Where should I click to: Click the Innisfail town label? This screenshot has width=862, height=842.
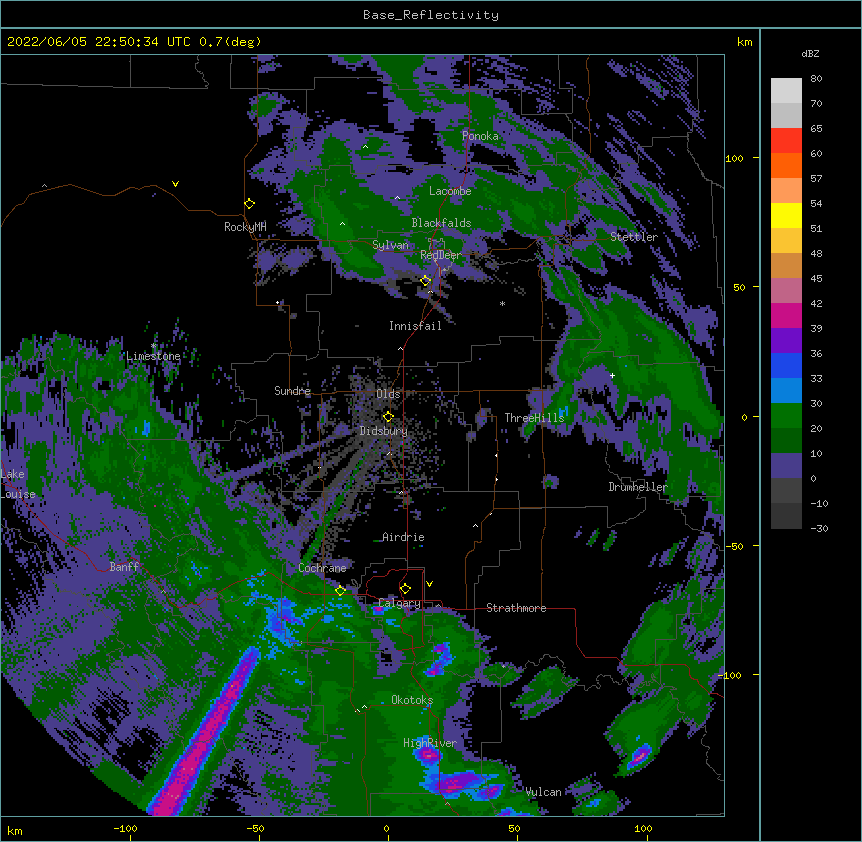click(415, 326)
